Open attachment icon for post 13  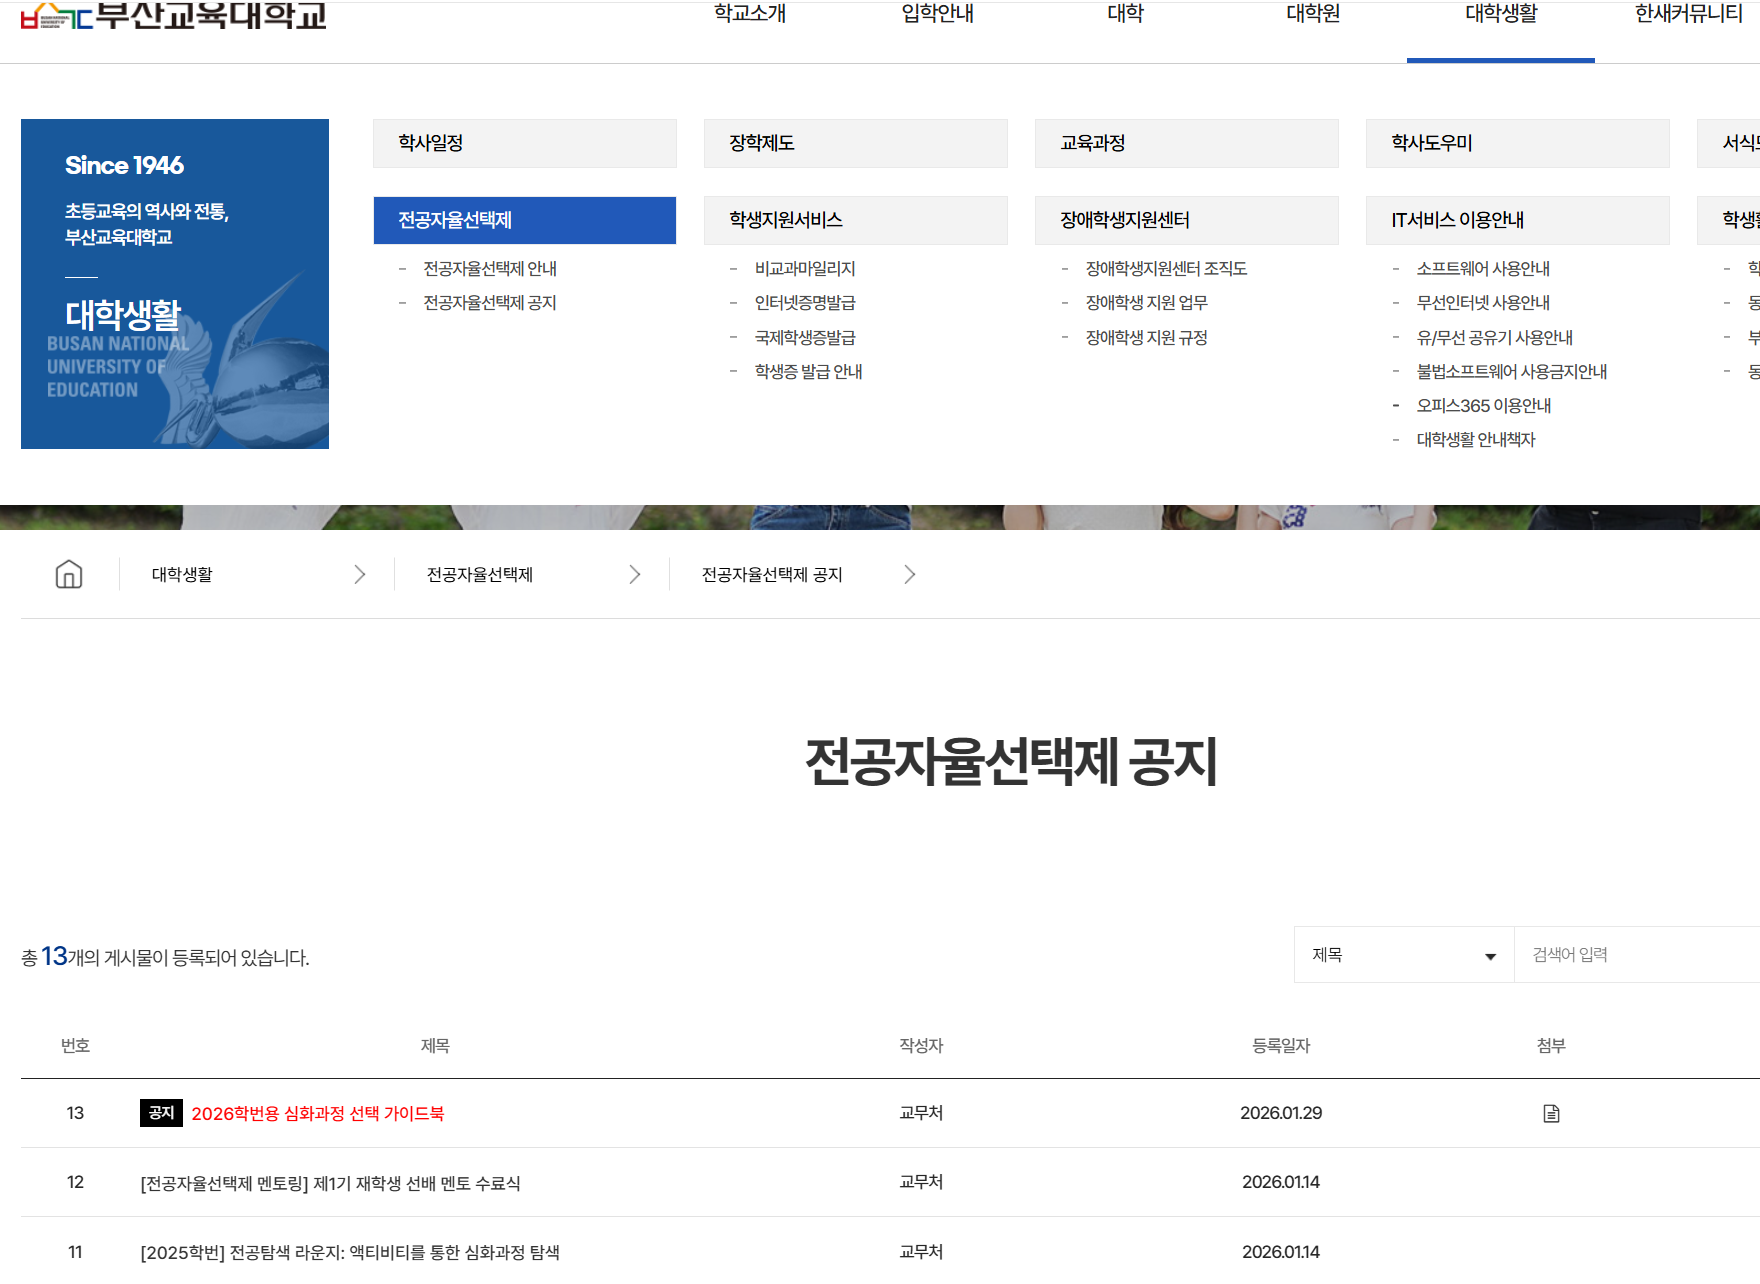pos(1551,1113)
